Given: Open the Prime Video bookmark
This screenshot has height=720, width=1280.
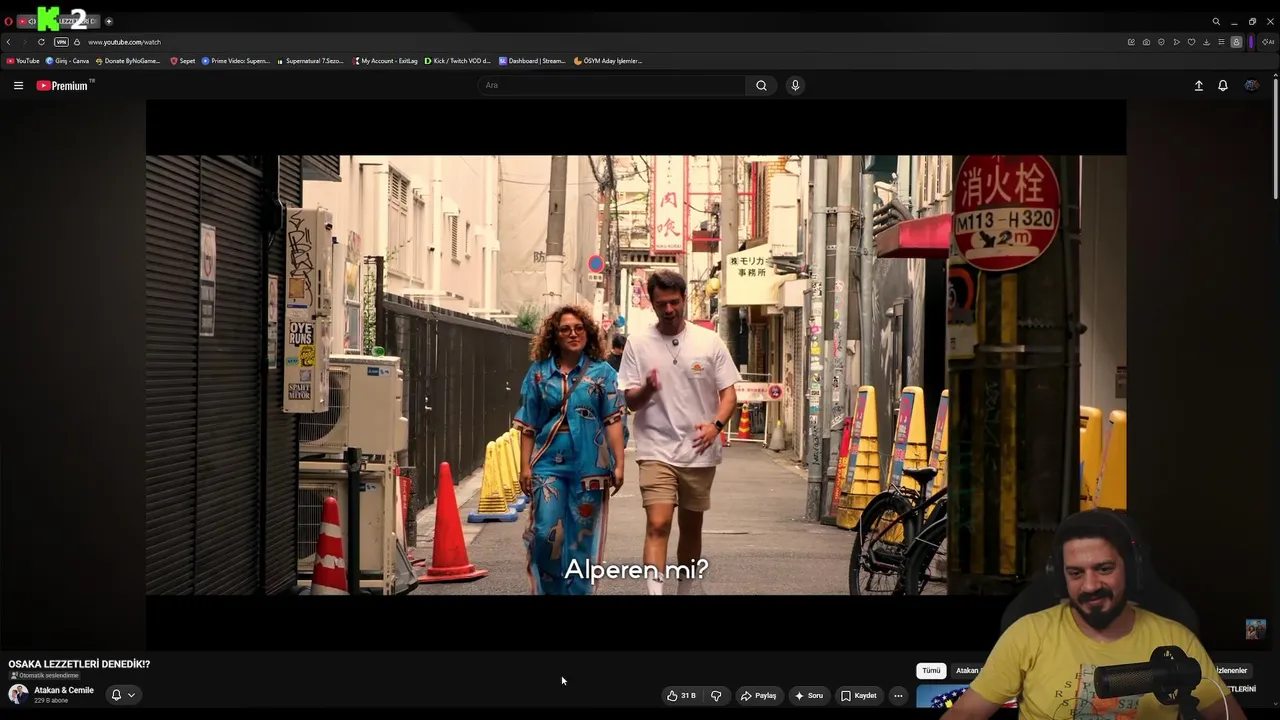Looking at the screenshot, I should coord(236,61).
